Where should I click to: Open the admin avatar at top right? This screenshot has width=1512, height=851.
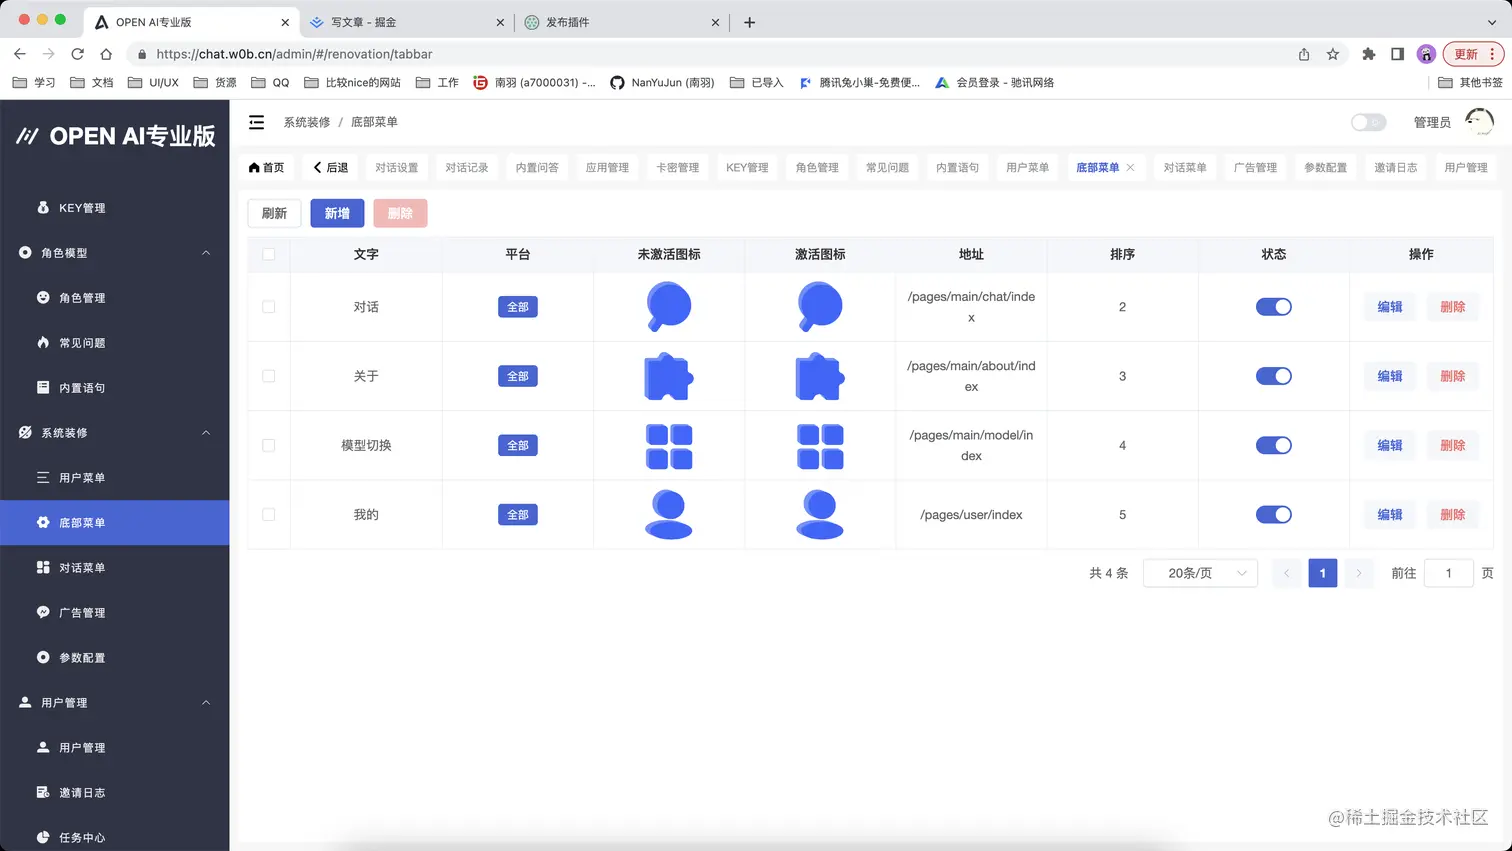[x=1479, y=121]
